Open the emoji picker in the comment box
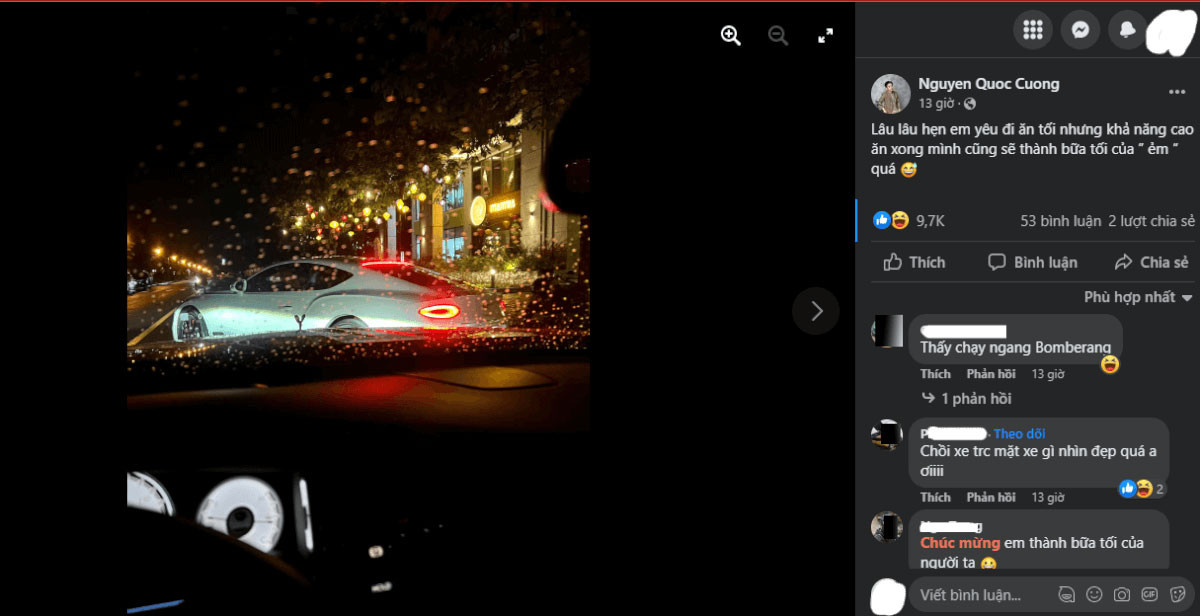 [1093, 594]
